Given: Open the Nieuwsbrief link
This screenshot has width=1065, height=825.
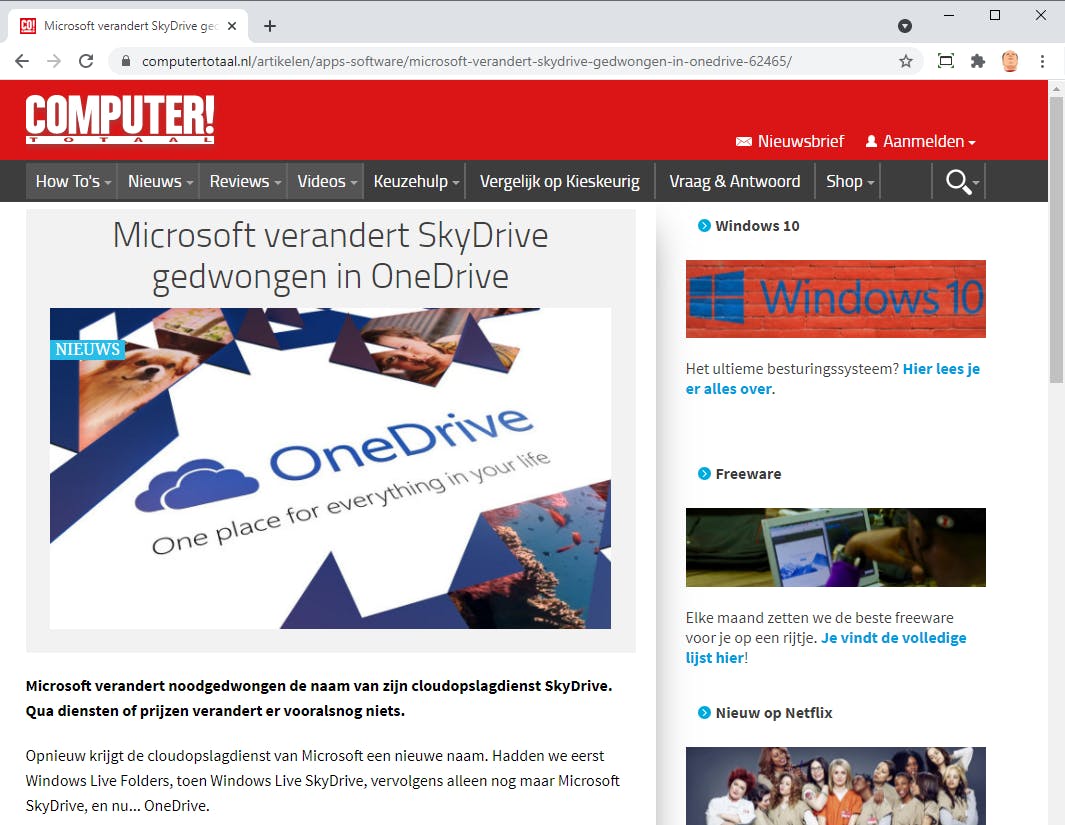Looking at the screenshot, I should [x=800, y=141].
